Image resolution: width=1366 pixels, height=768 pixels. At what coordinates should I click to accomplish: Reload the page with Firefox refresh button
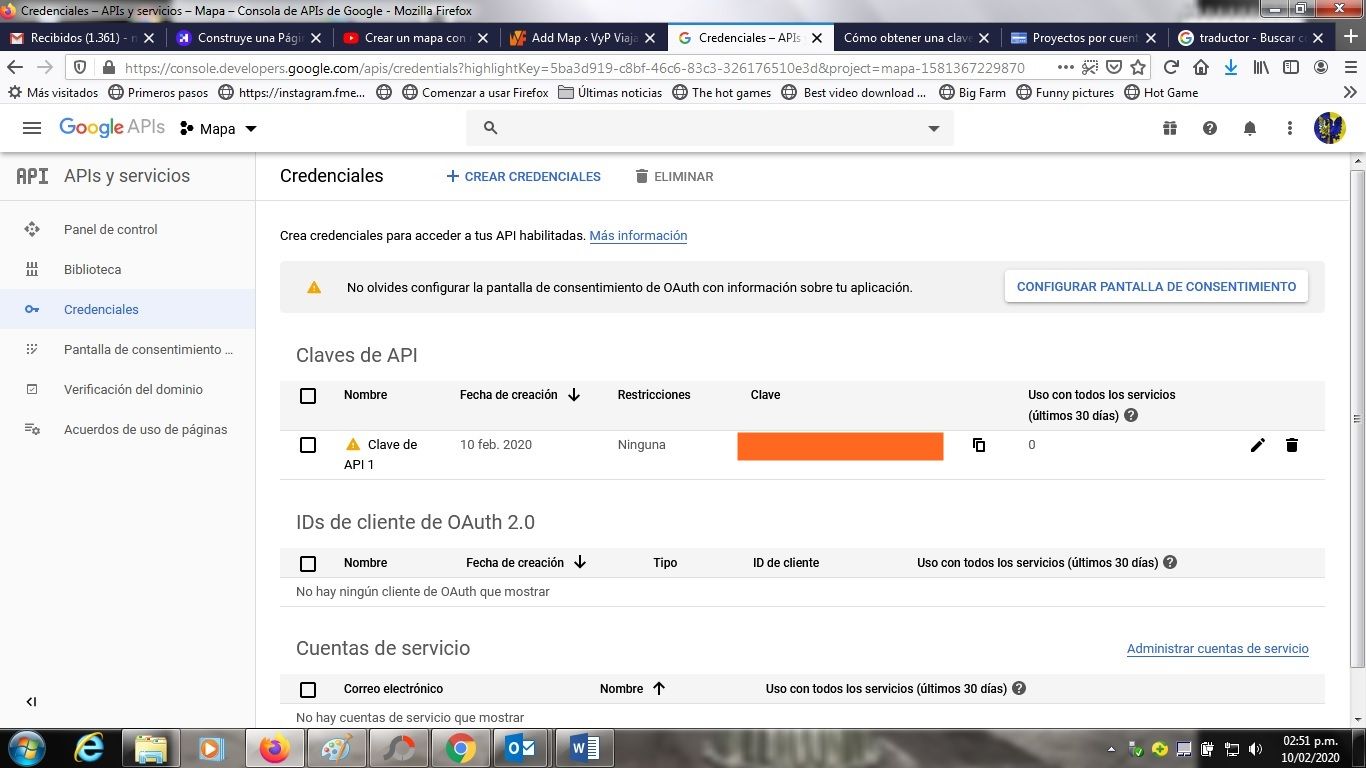(x=1171, y=67)
